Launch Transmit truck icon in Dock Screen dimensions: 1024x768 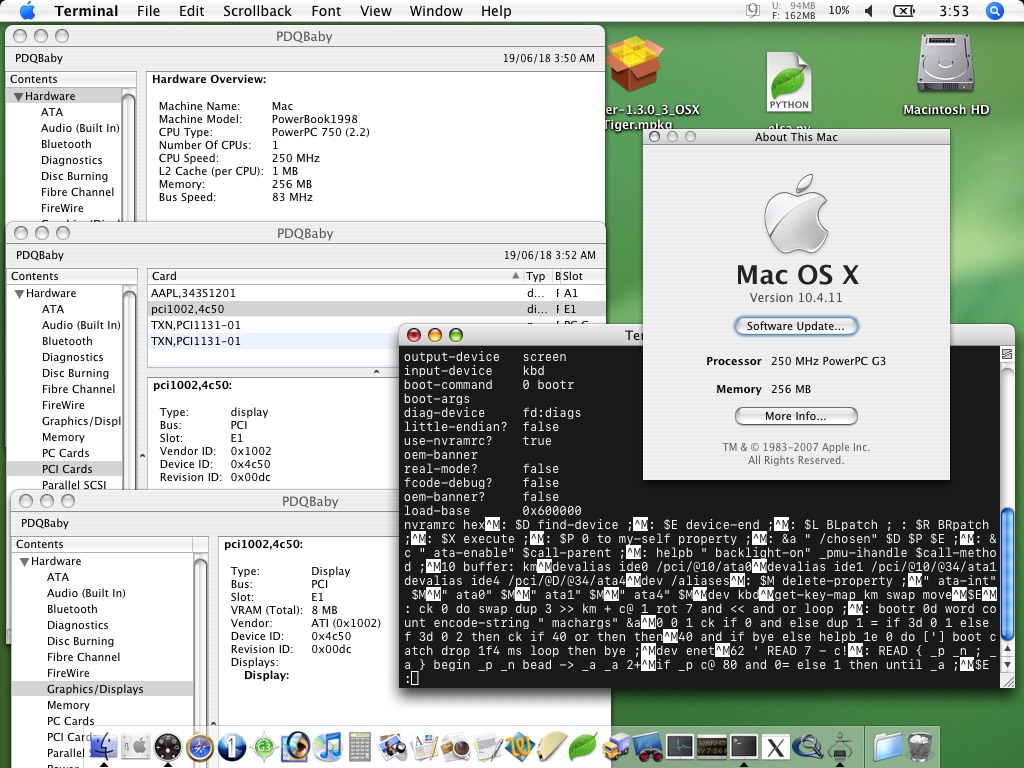pos(615,746)
